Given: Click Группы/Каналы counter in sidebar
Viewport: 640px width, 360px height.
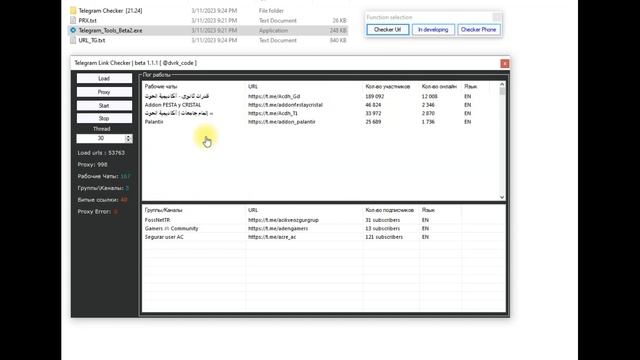Looking at the screenshot, I should [x=103, y=188].
